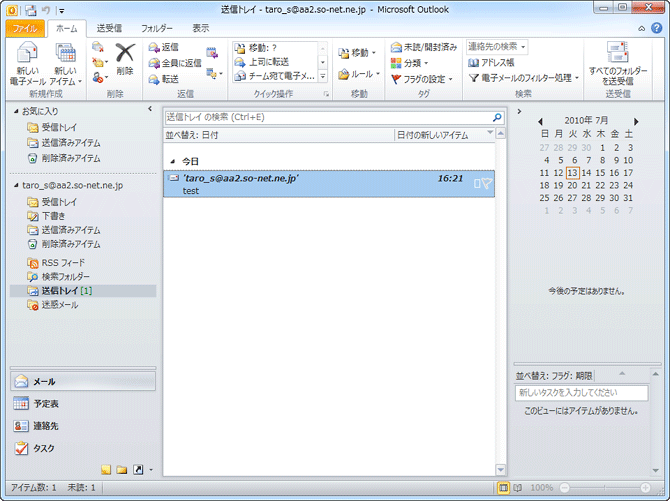The width and height of the screenshot is (670, 501).
Task: Expand the ルール (Rules) dropdown
Action: (356, 74)
